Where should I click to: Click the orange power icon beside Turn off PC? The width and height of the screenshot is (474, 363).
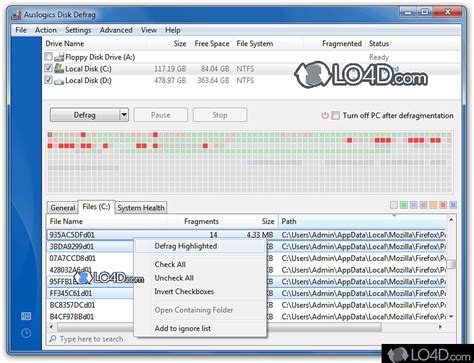coord(325,115)
